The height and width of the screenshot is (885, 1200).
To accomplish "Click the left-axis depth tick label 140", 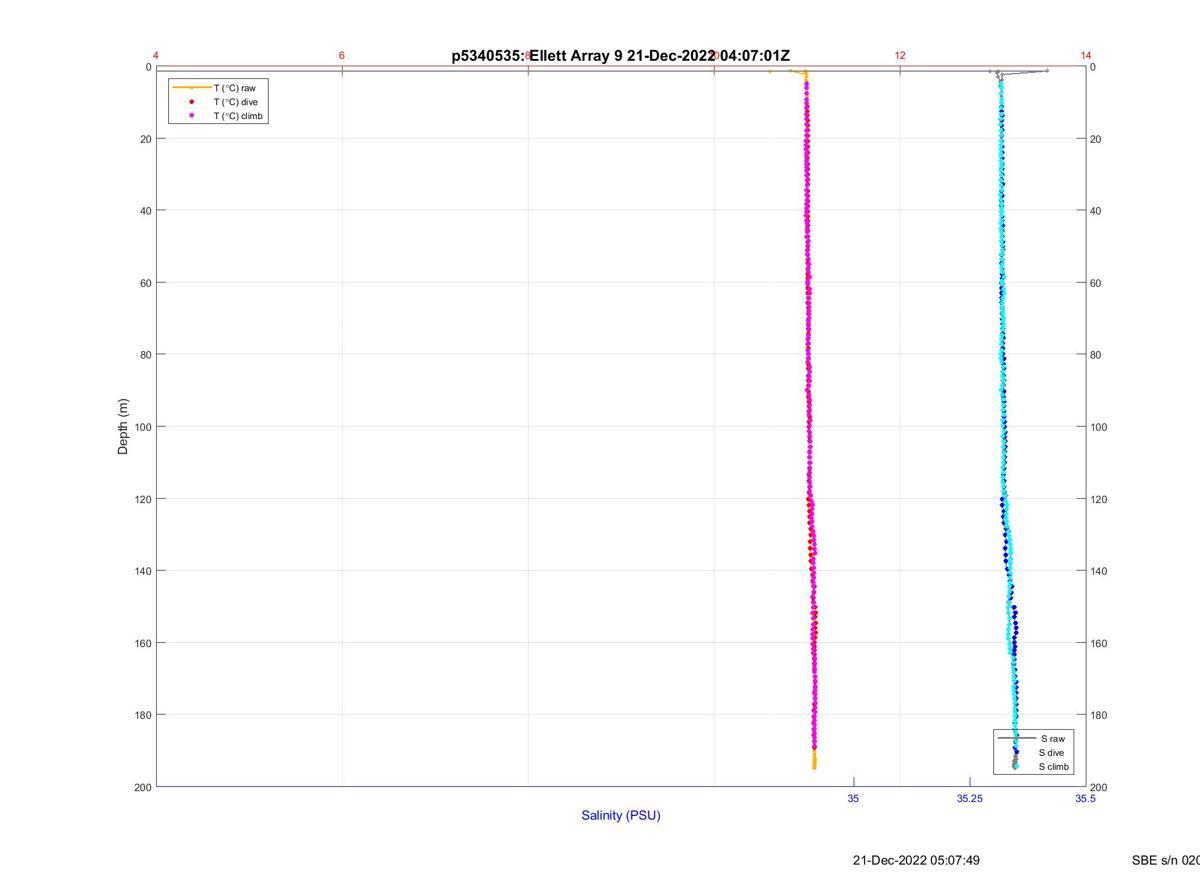I will [x=142, y=571].
